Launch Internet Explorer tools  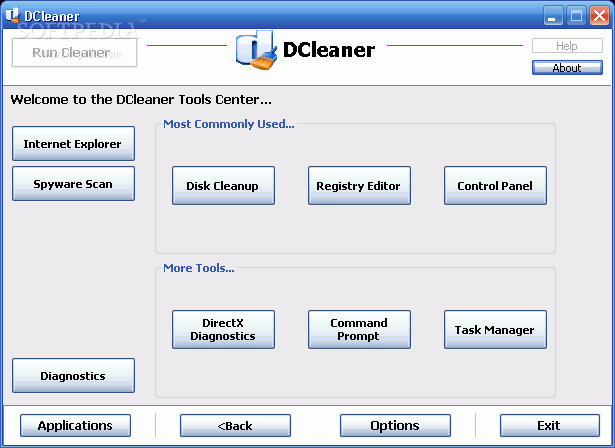coord(73,144)
